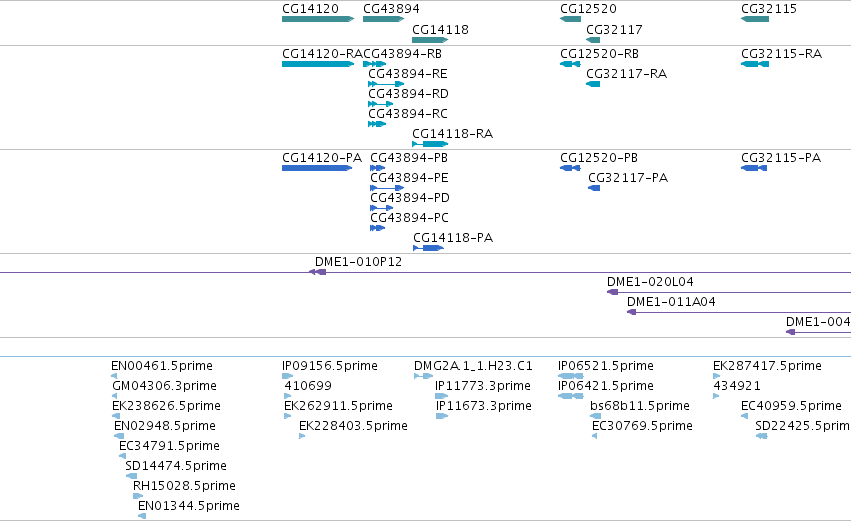
Task: Click clone DME1-010P12 label
Action: coord(358,262)
